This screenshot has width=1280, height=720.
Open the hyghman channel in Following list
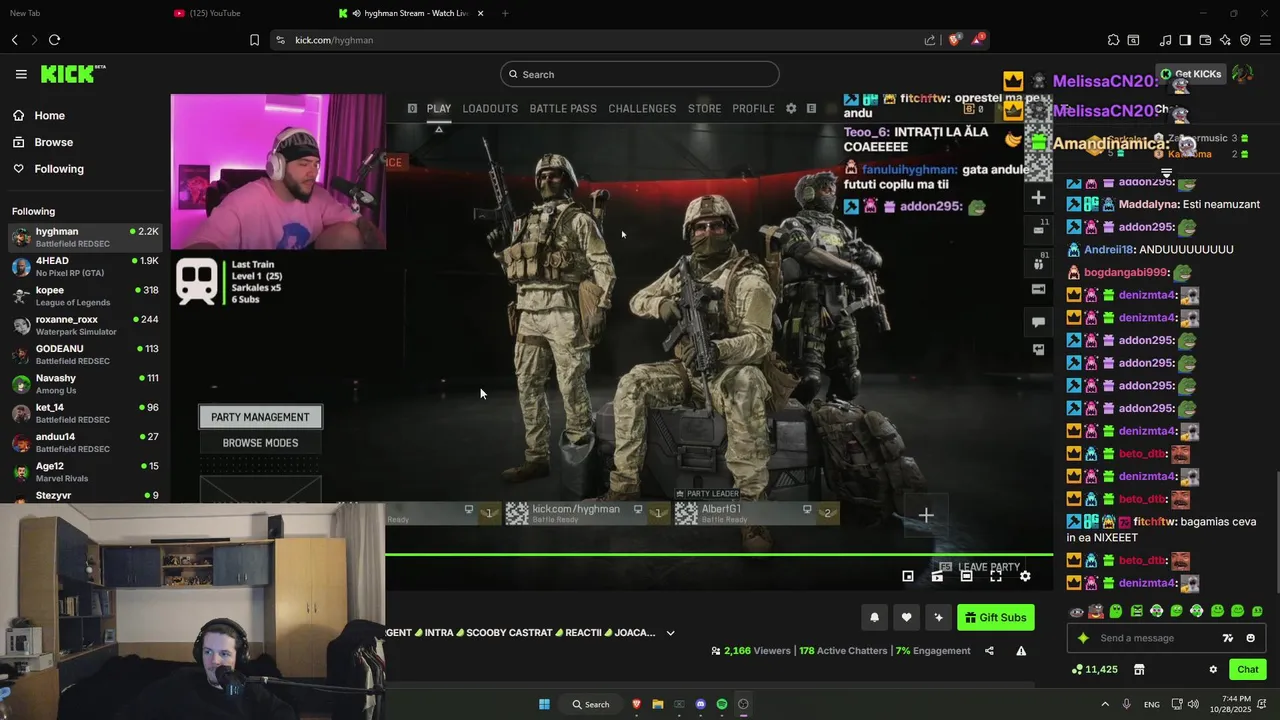point(85,237)
